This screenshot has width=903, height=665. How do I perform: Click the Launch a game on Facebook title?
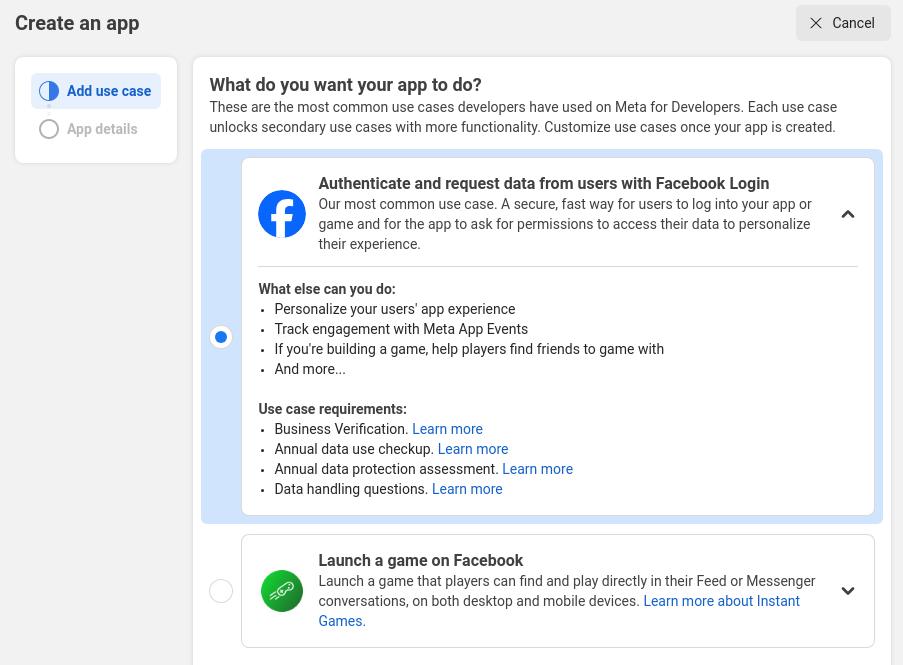pos(420,560)
